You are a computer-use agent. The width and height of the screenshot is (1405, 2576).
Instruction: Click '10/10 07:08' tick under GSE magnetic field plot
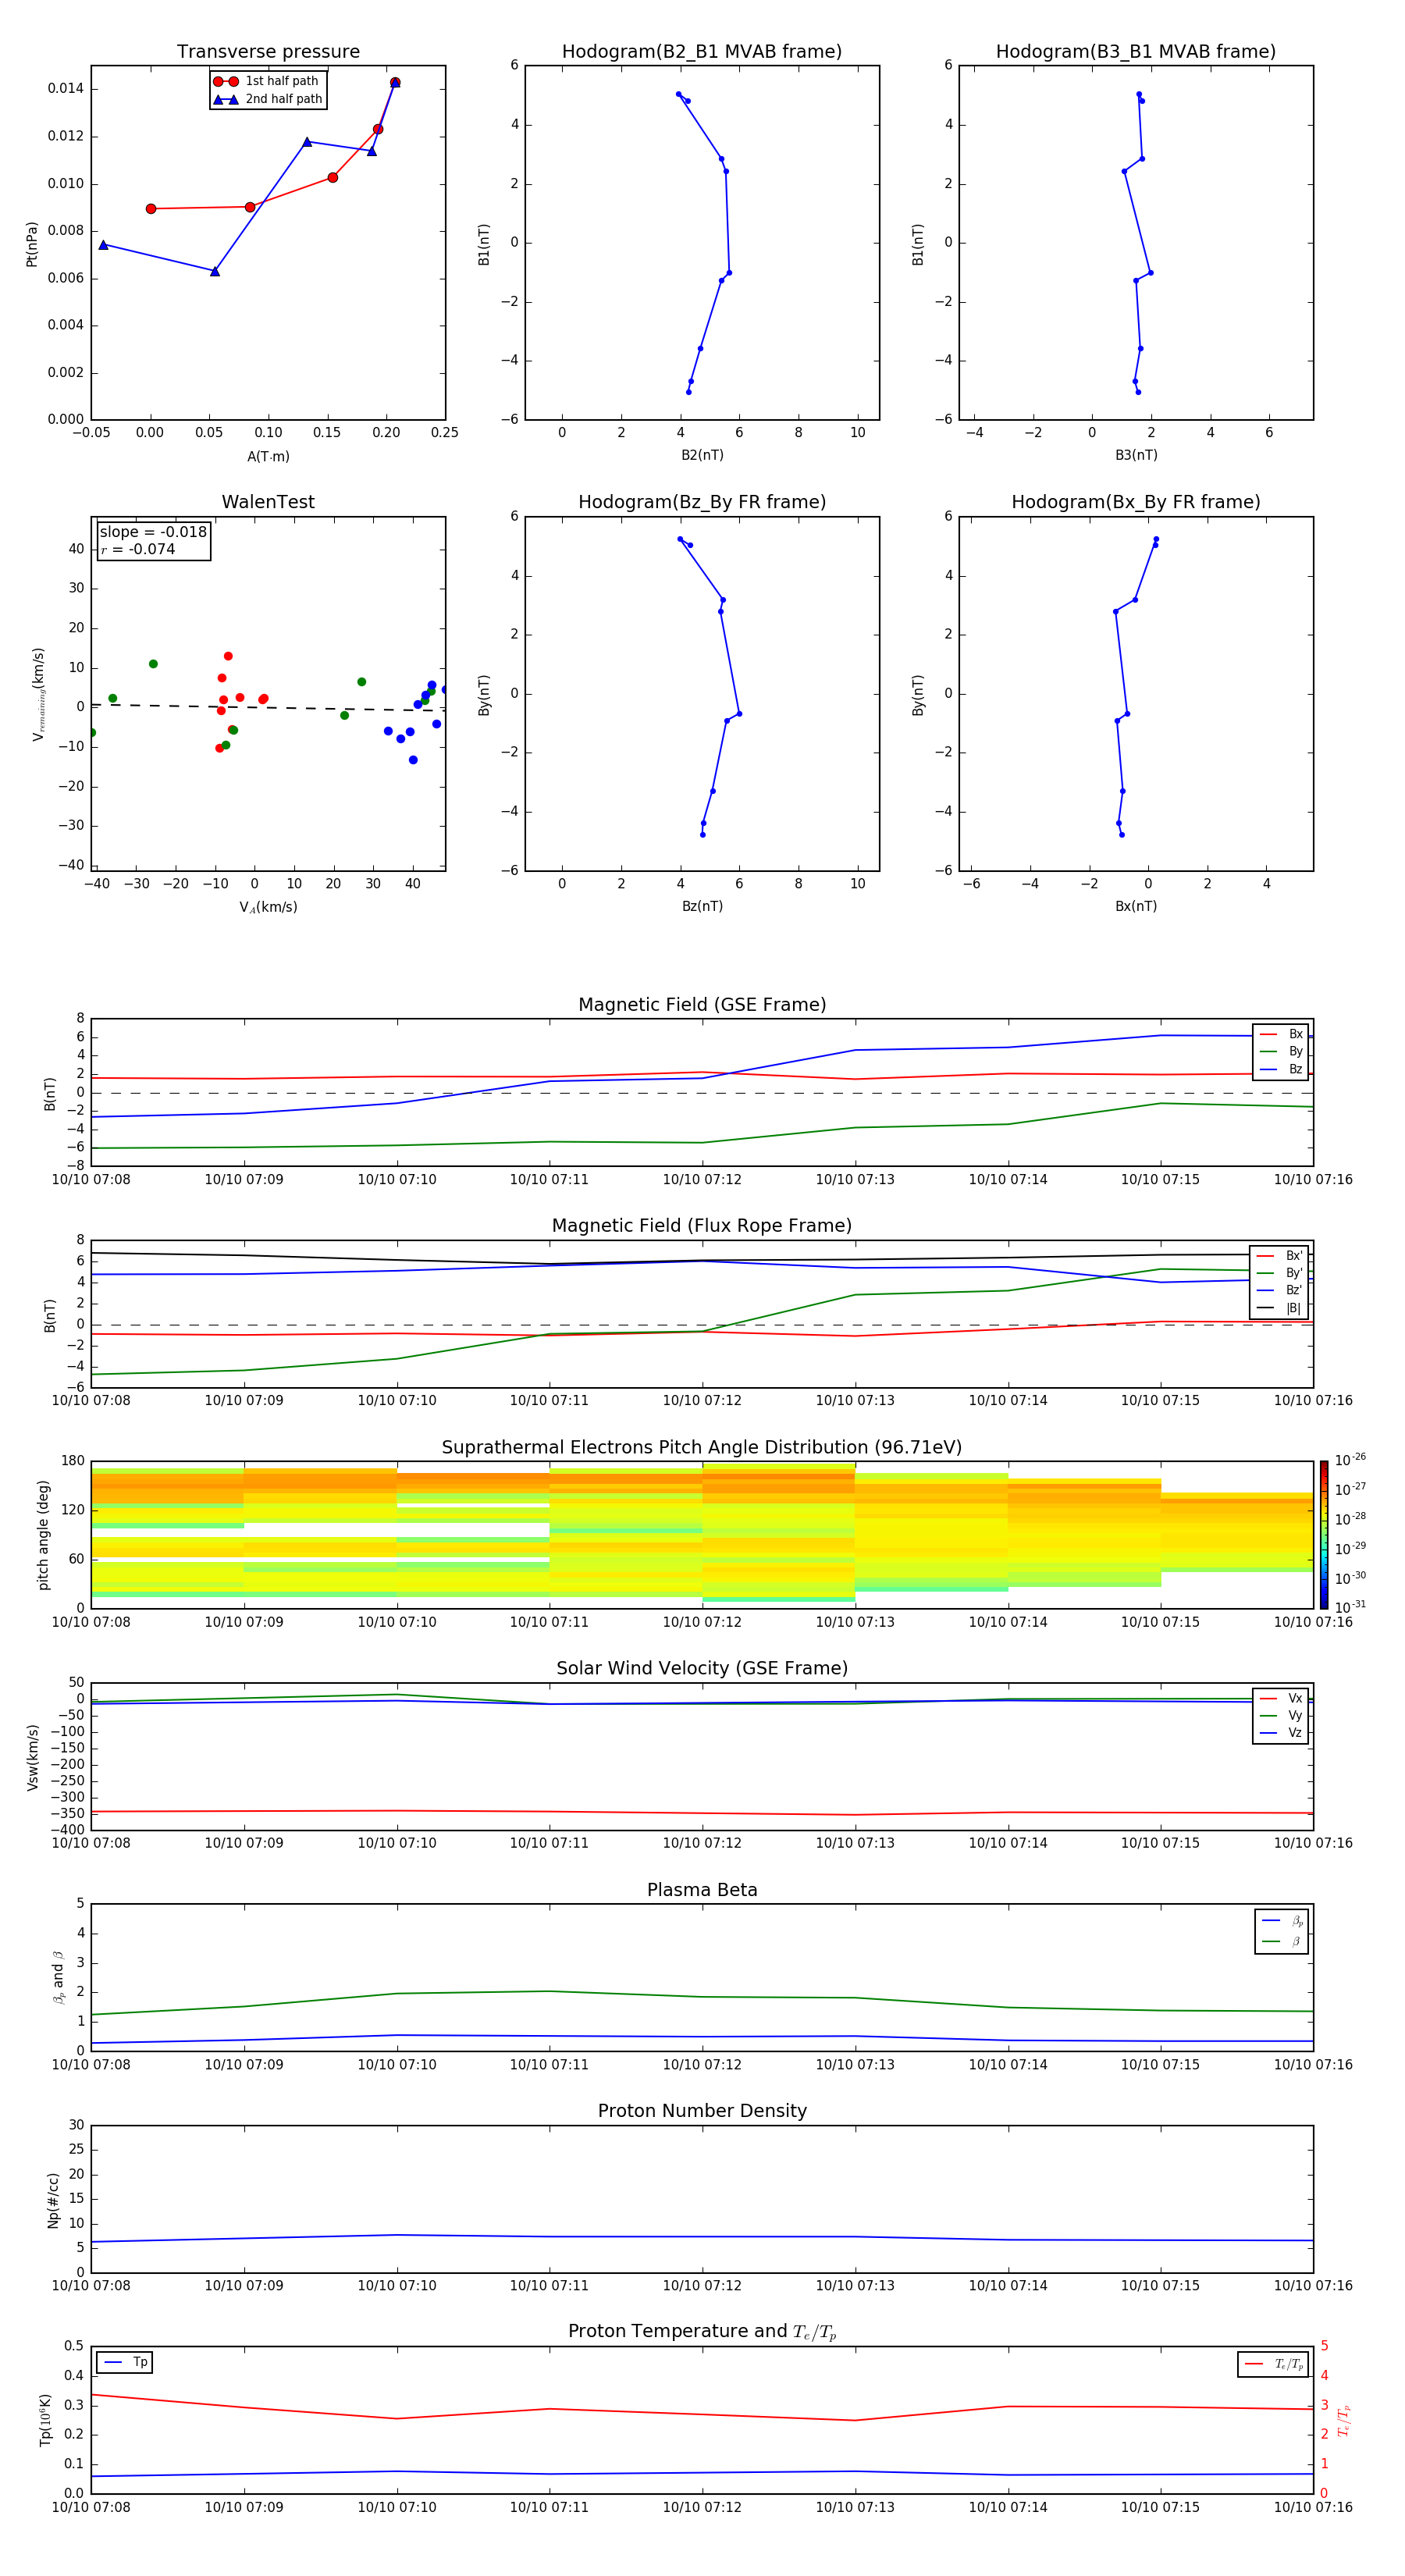pos(91,1179)
